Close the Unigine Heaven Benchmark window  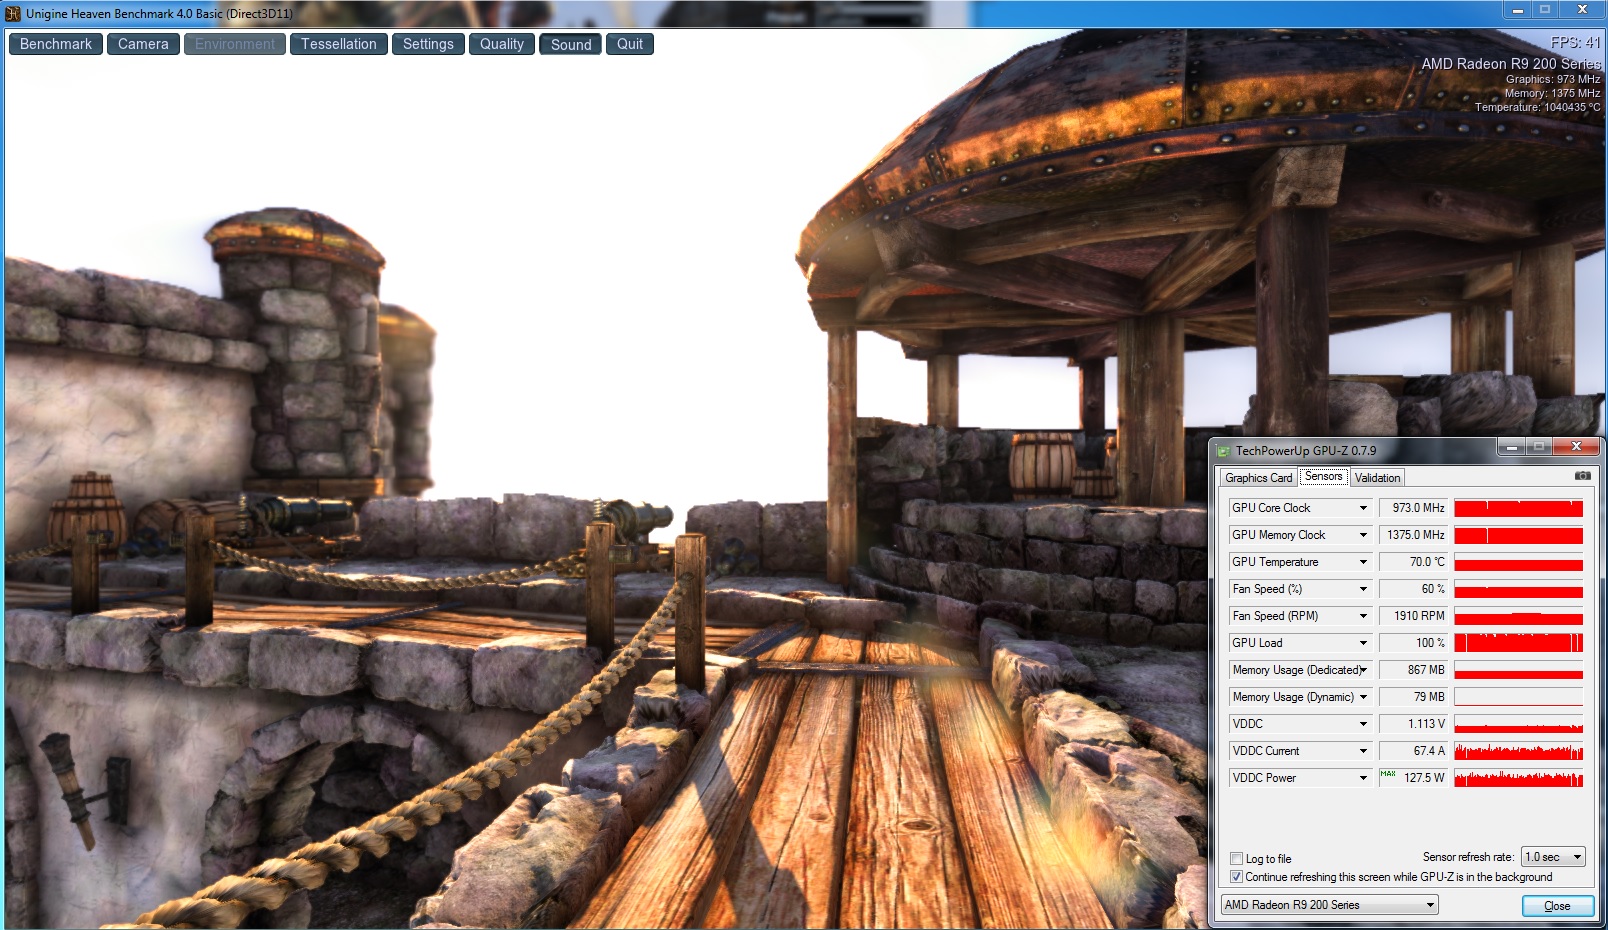coord(1582,10)
